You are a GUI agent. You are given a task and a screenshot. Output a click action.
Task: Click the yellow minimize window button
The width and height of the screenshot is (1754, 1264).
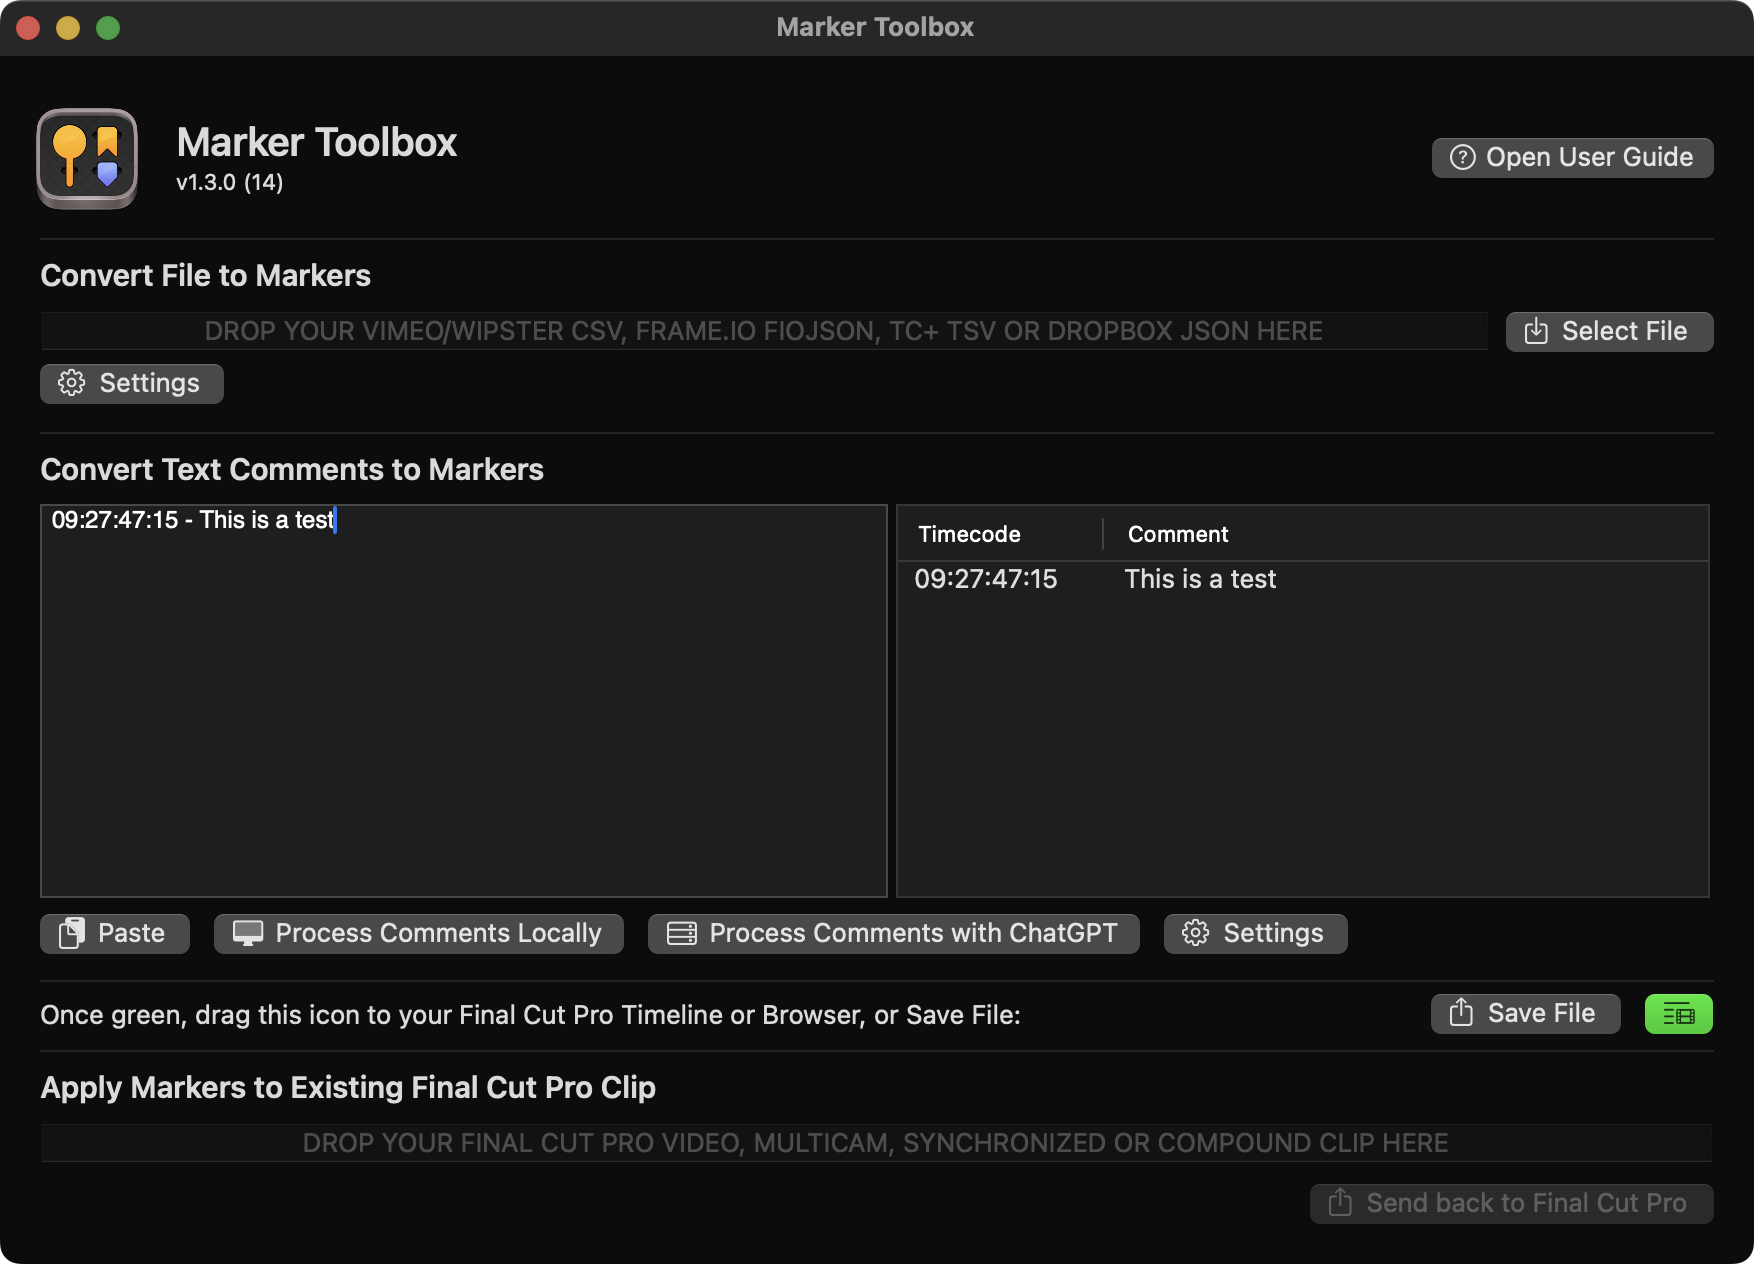point(68,28)
